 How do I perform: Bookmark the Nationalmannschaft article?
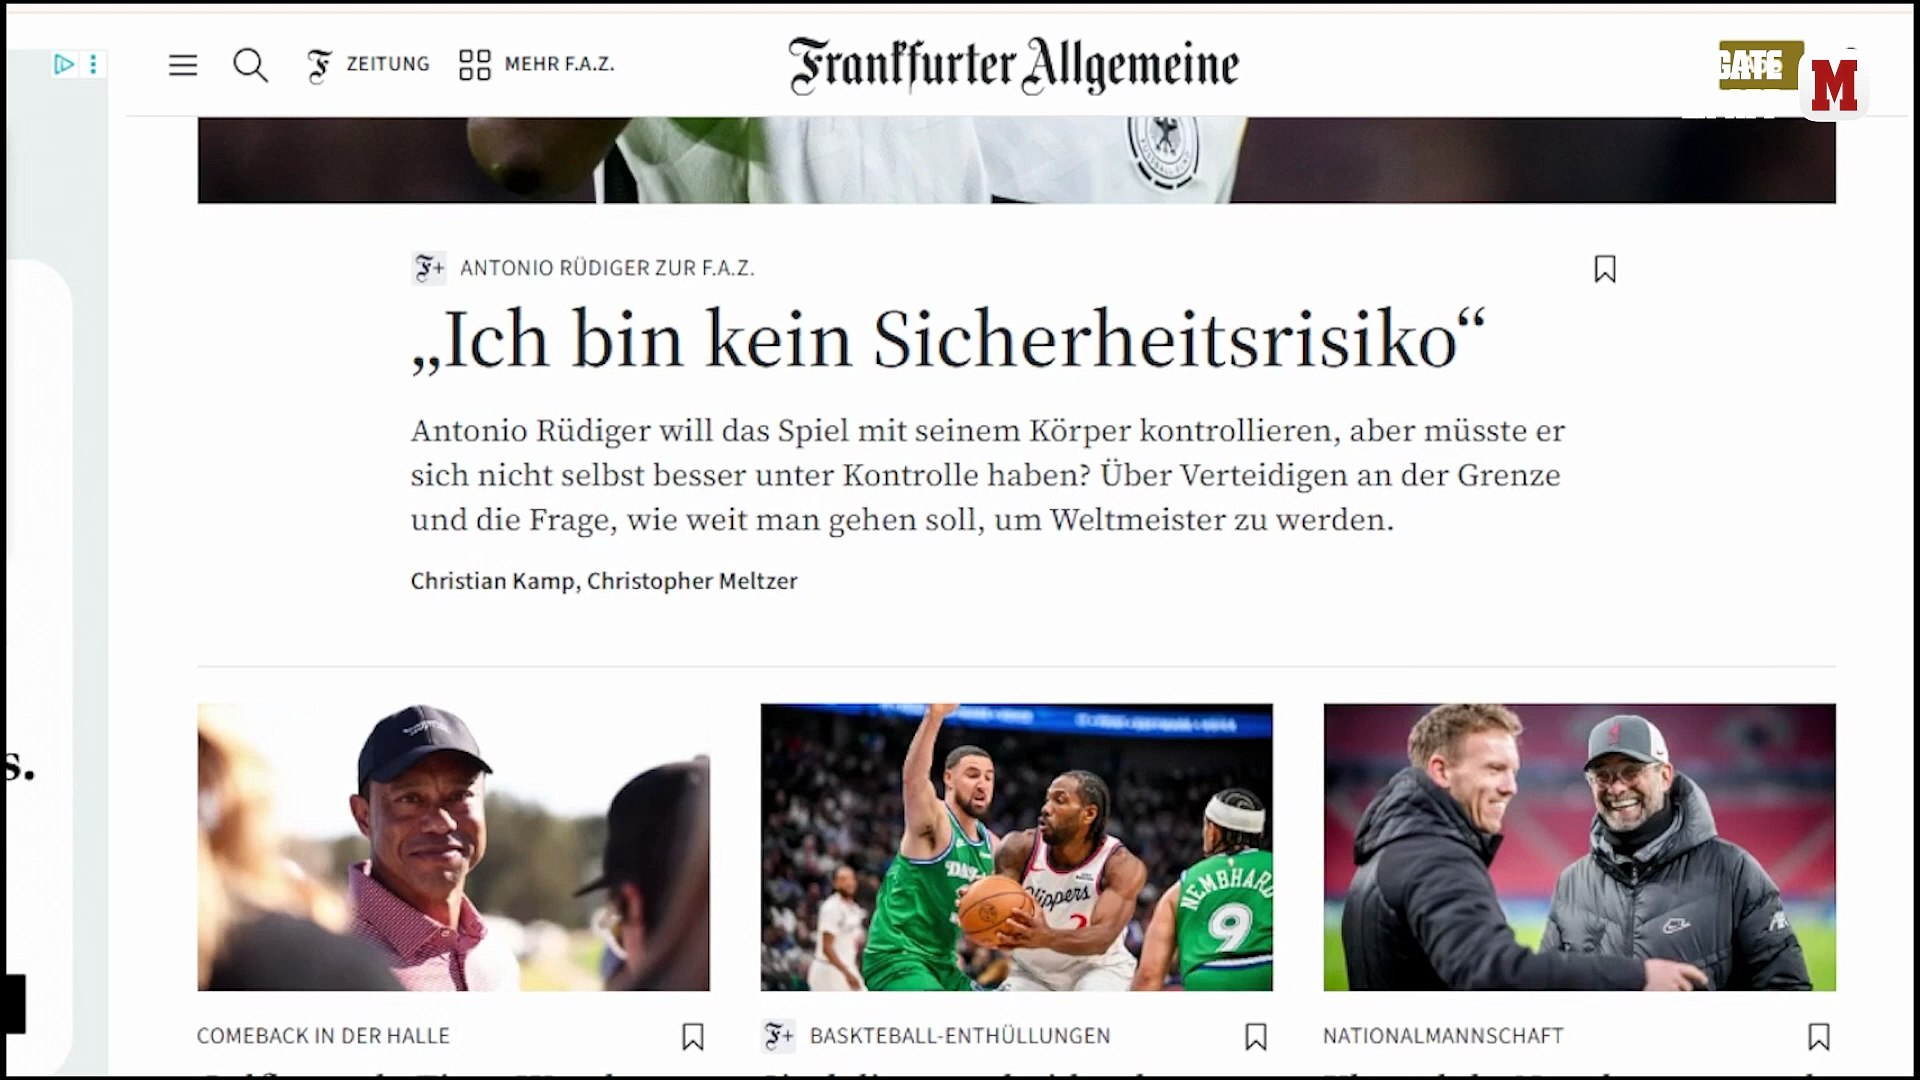(x=1819, y=1037)
